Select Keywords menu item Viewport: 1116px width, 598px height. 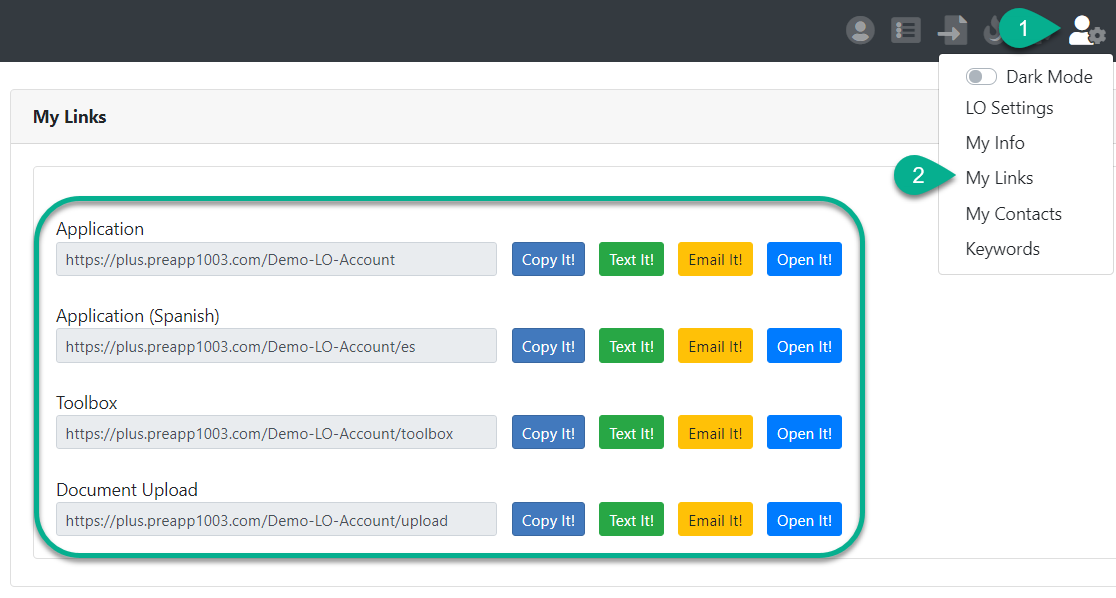(1002, 249)
